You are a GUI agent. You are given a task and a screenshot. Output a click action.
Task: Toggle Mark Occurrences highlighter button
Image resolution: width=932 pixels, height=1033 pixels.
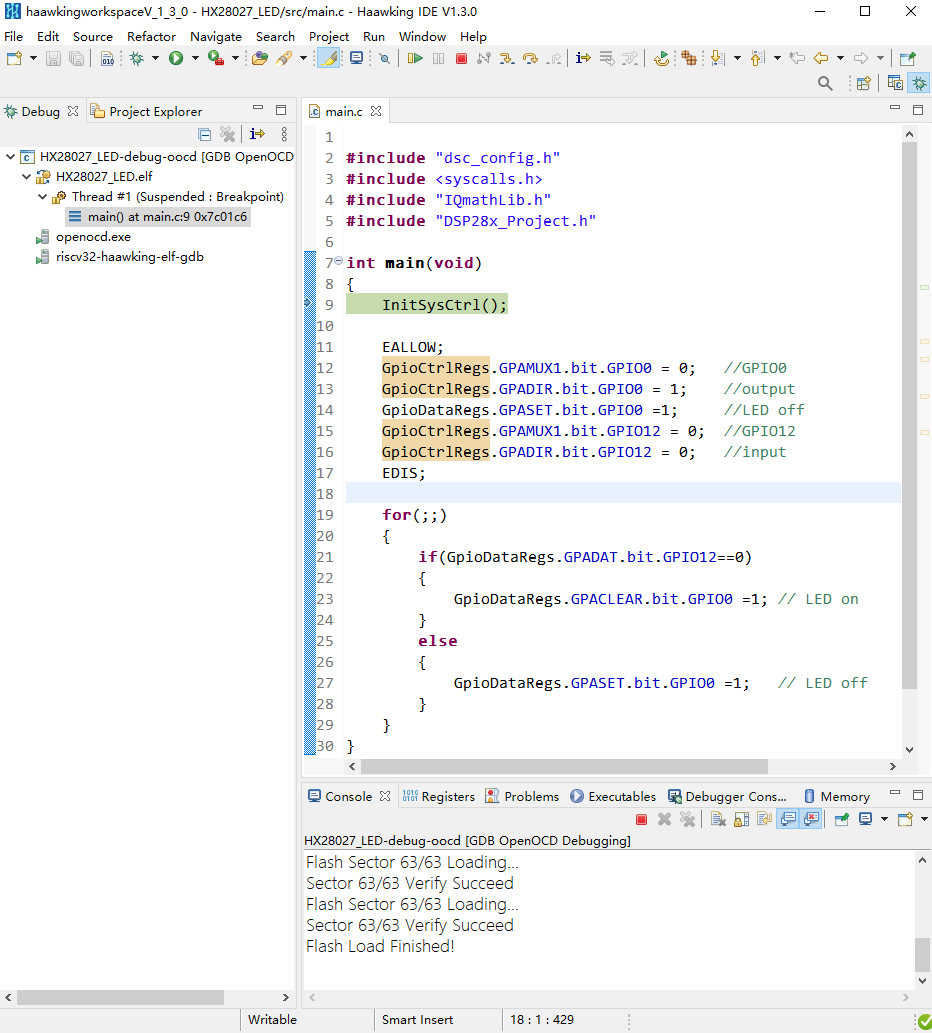pos(328,59)
